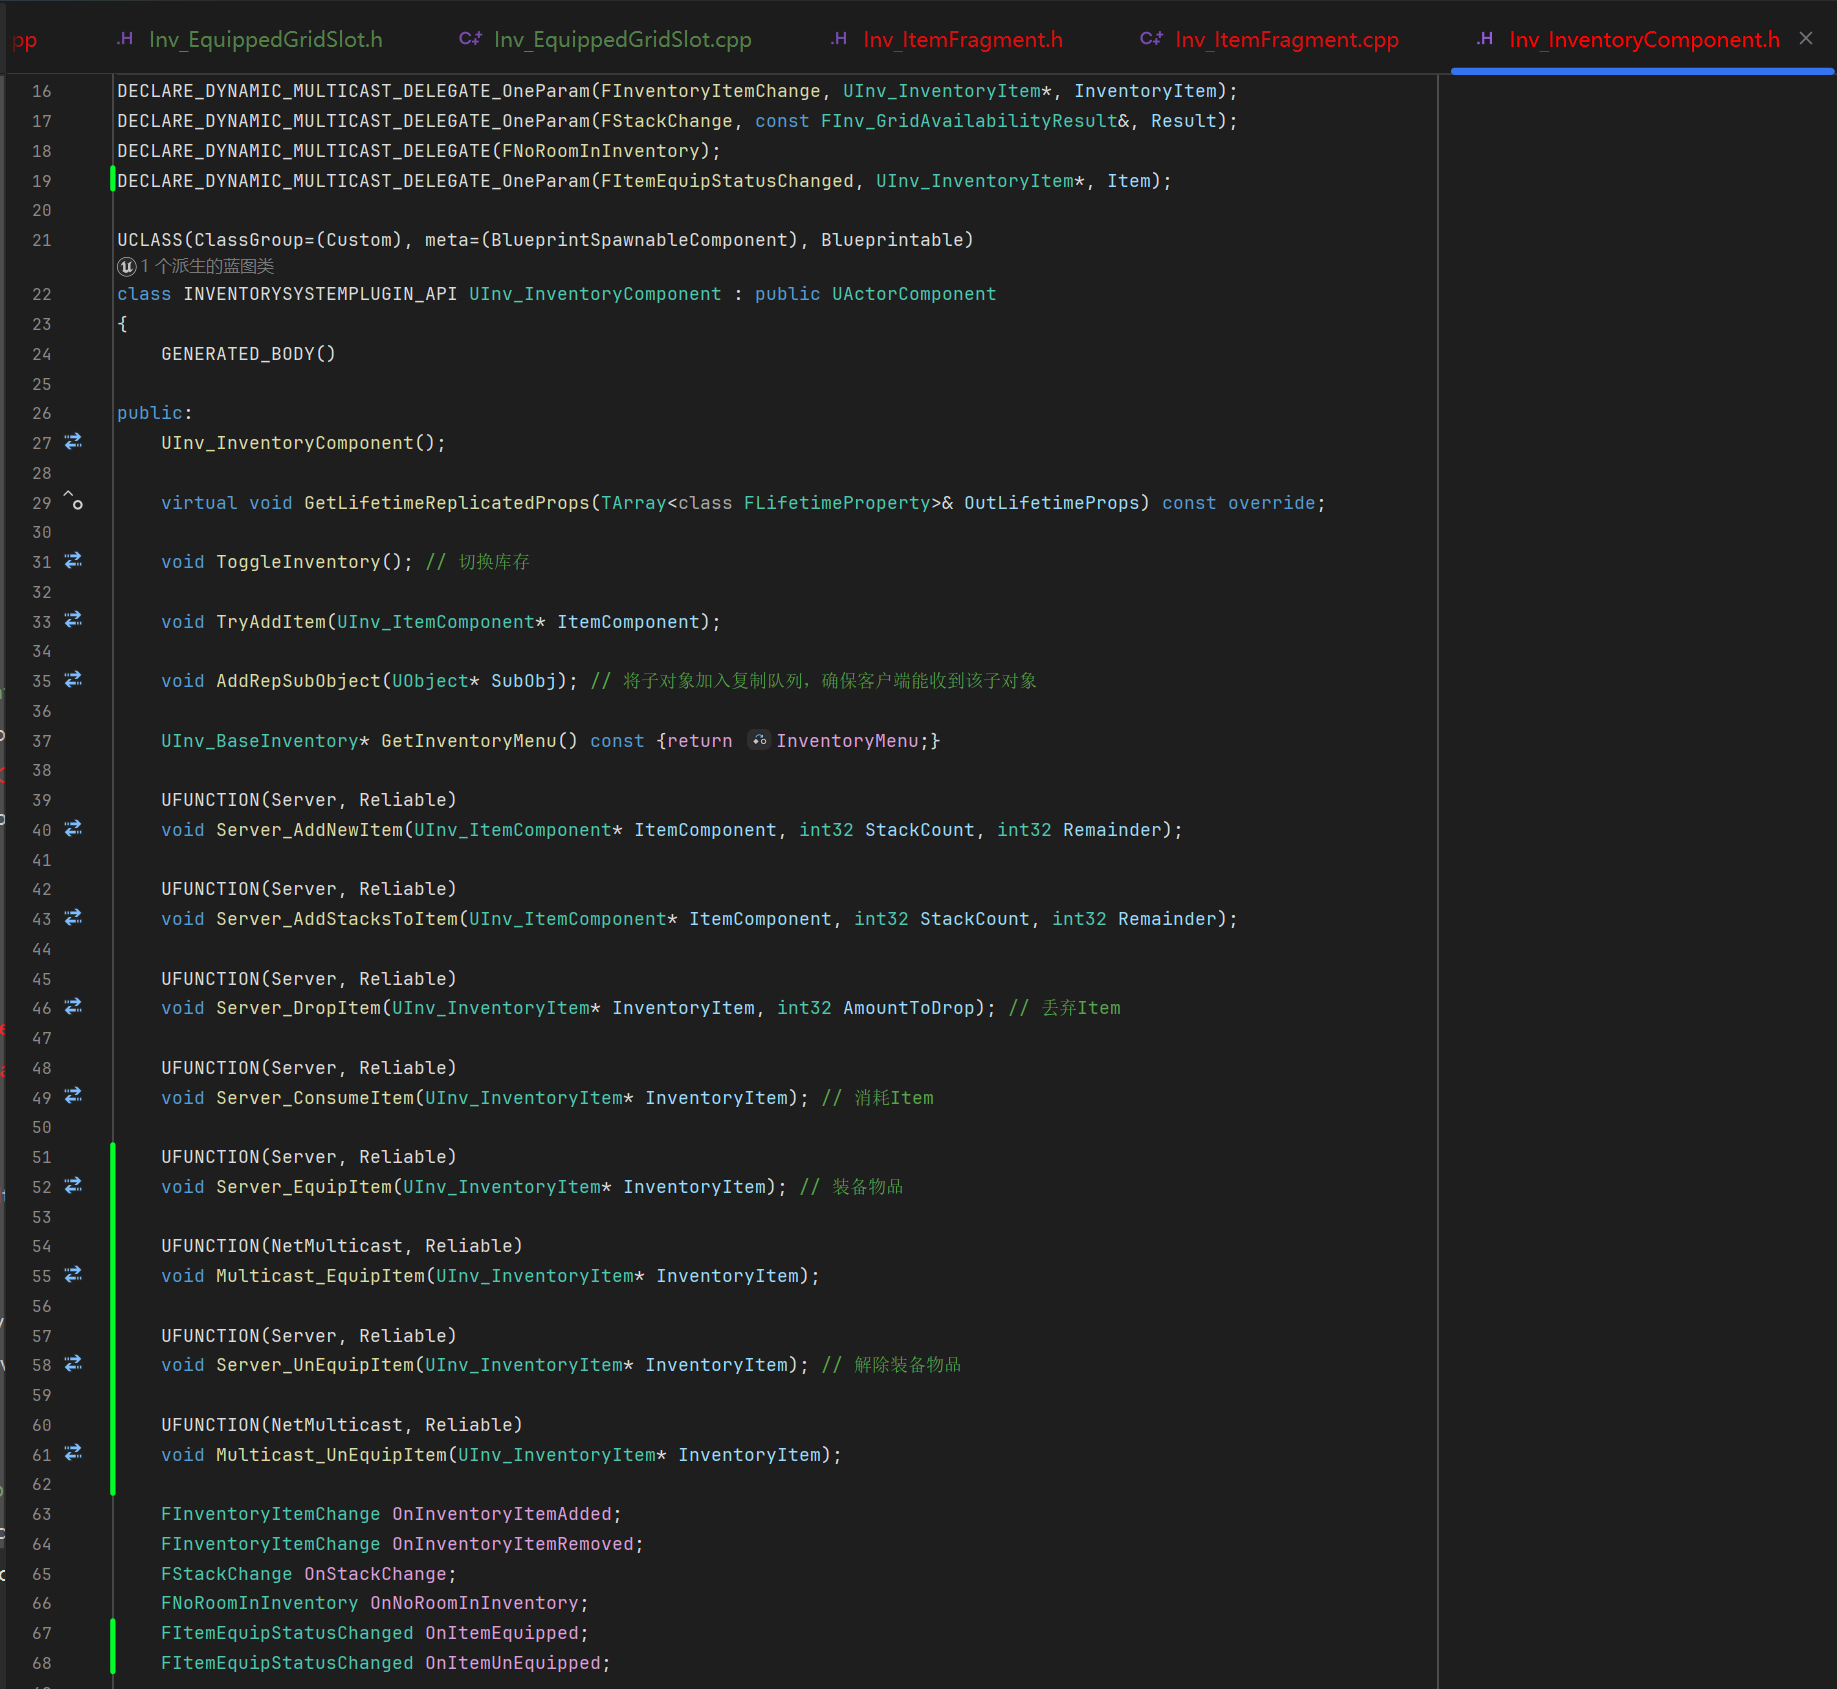1837x1689 pixels.
Task: Switch to the Inv_EquippedGridSlot.h tab
Action: (x=250, y=39)
